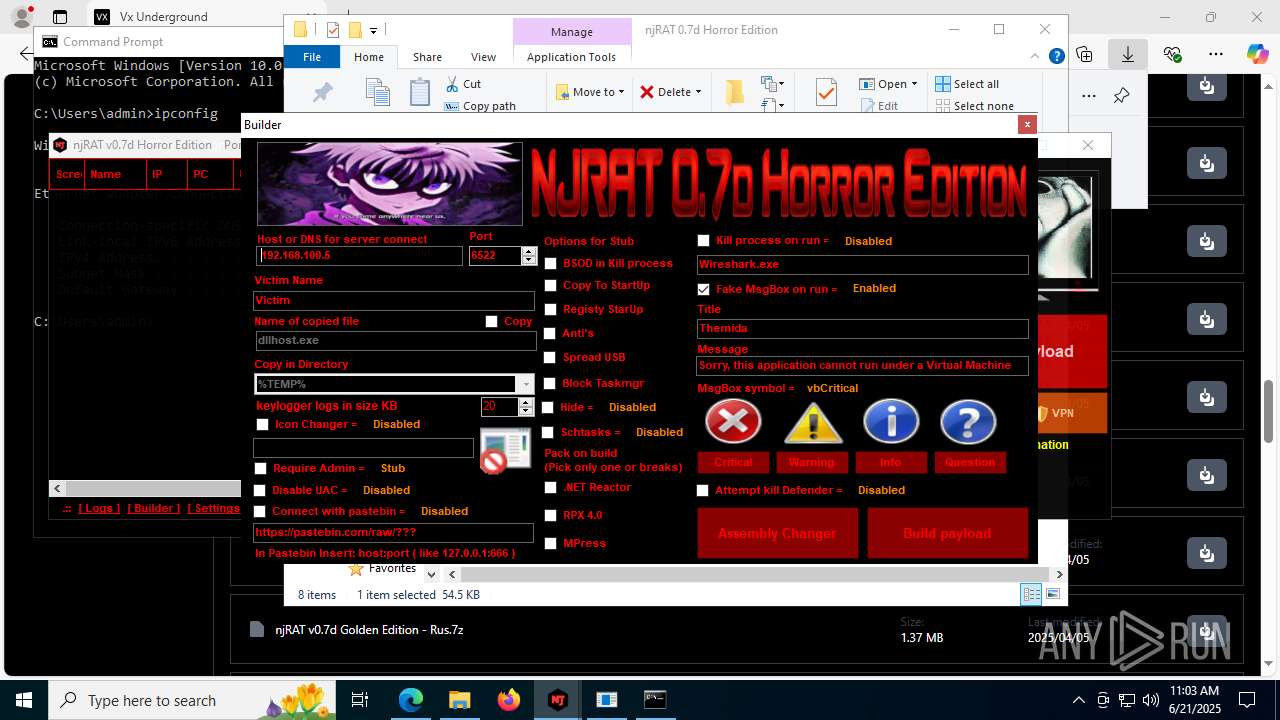1280x720 pixels.
Task: Switch Explorer to details view icon
Action: (1031, 595)
